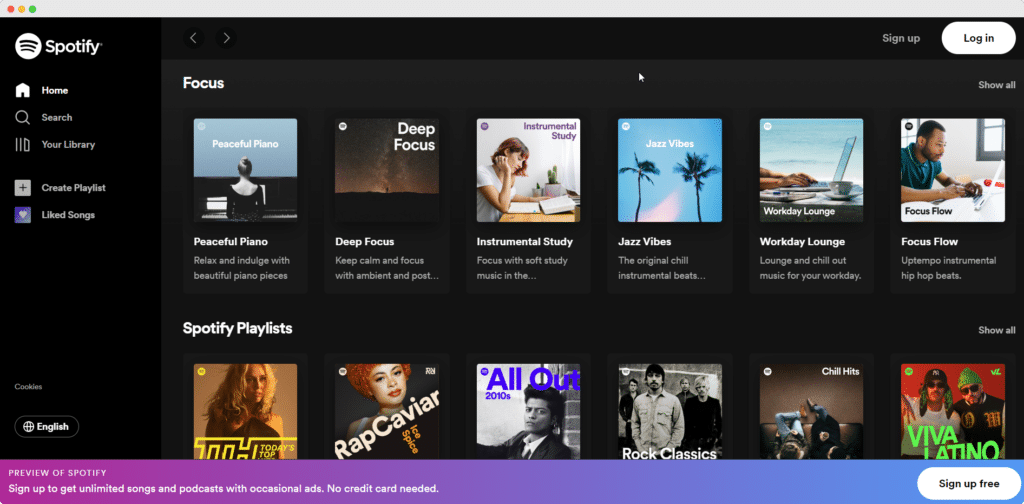
Task: Click the Sign up link at top
Action: click(900, 38)
